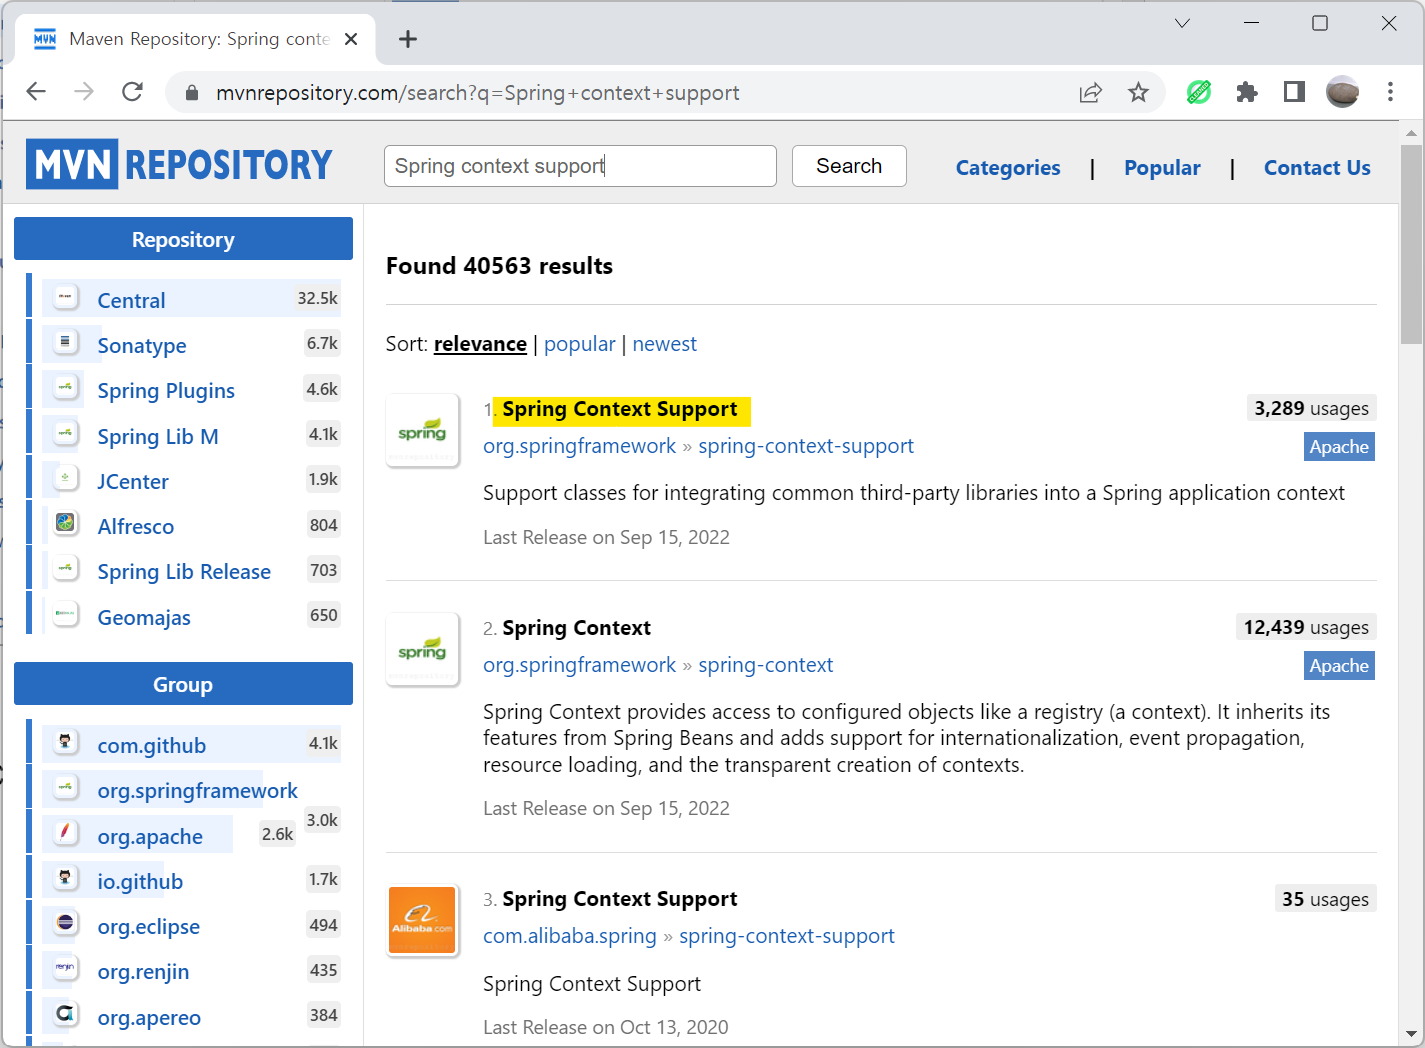Click the Geomajas repository icon
Image resolution: width=1425 pixels, height=1048 pixels.
coord(66,614)
